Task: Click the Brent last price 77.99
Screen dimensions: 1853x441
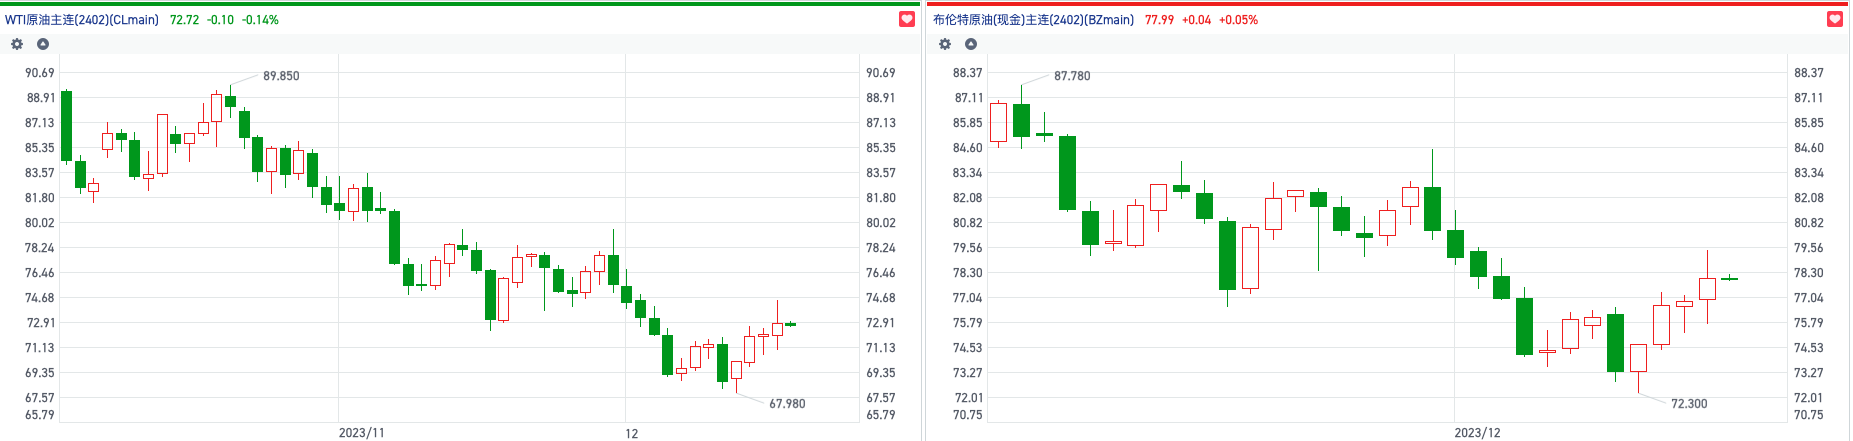Action: click(1159, 20)
